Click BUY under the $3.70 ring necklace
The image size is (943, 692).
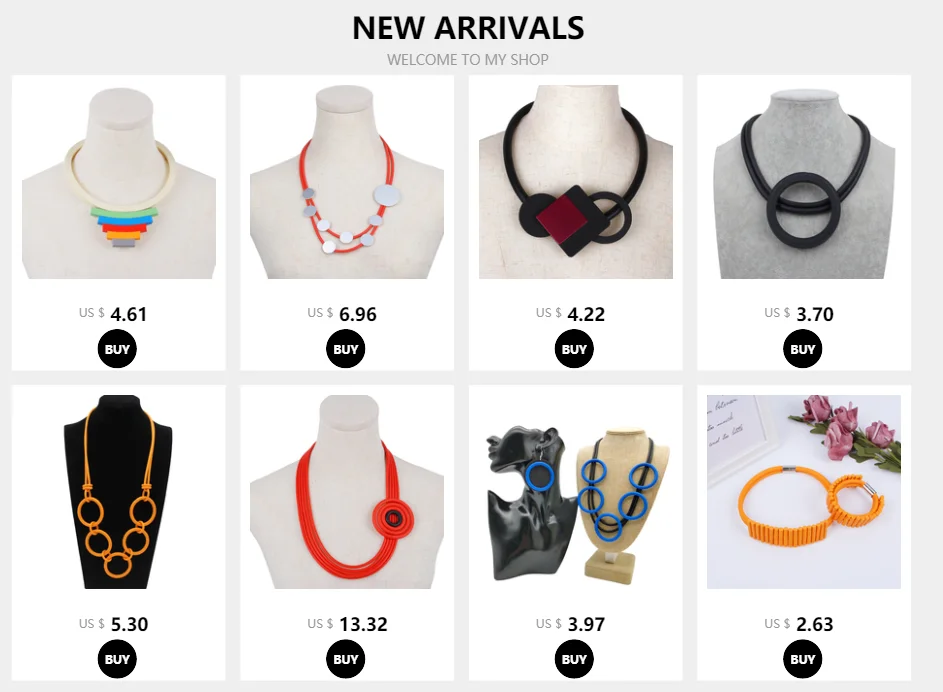(803, 349)
